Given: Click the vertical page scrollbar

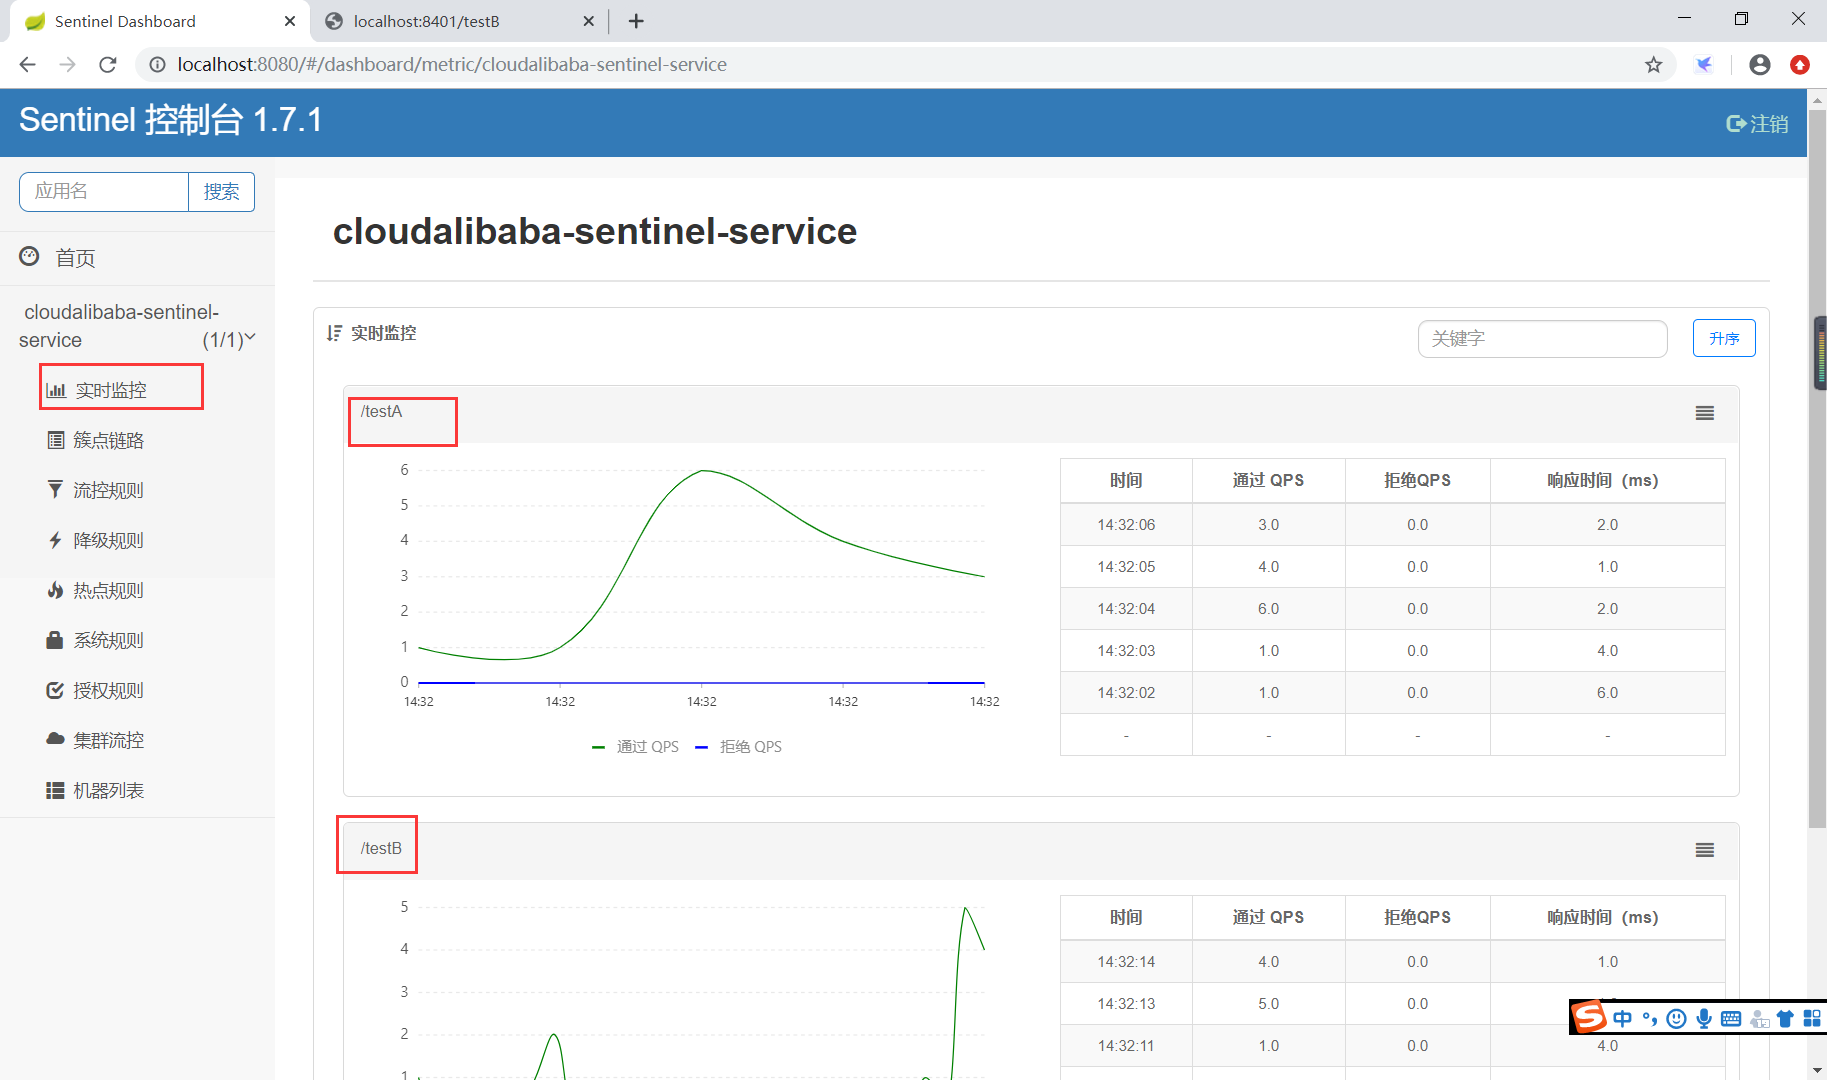Looking at the screenshot, I should point(1817,470).
